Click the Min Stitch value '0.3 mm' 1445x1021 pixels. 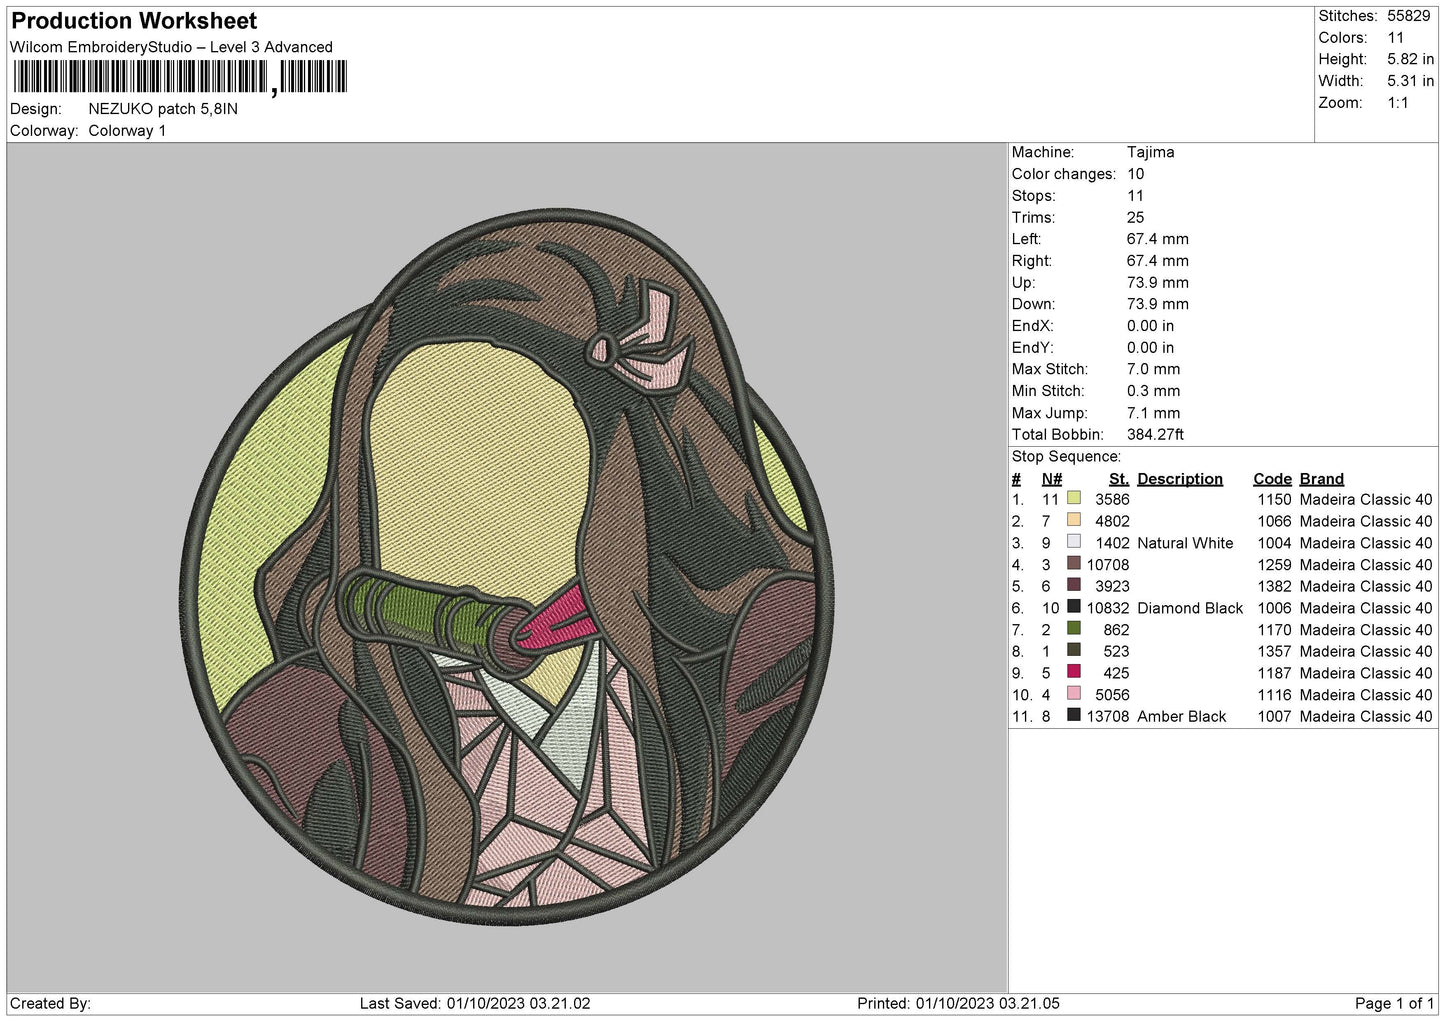(1153, 391)
